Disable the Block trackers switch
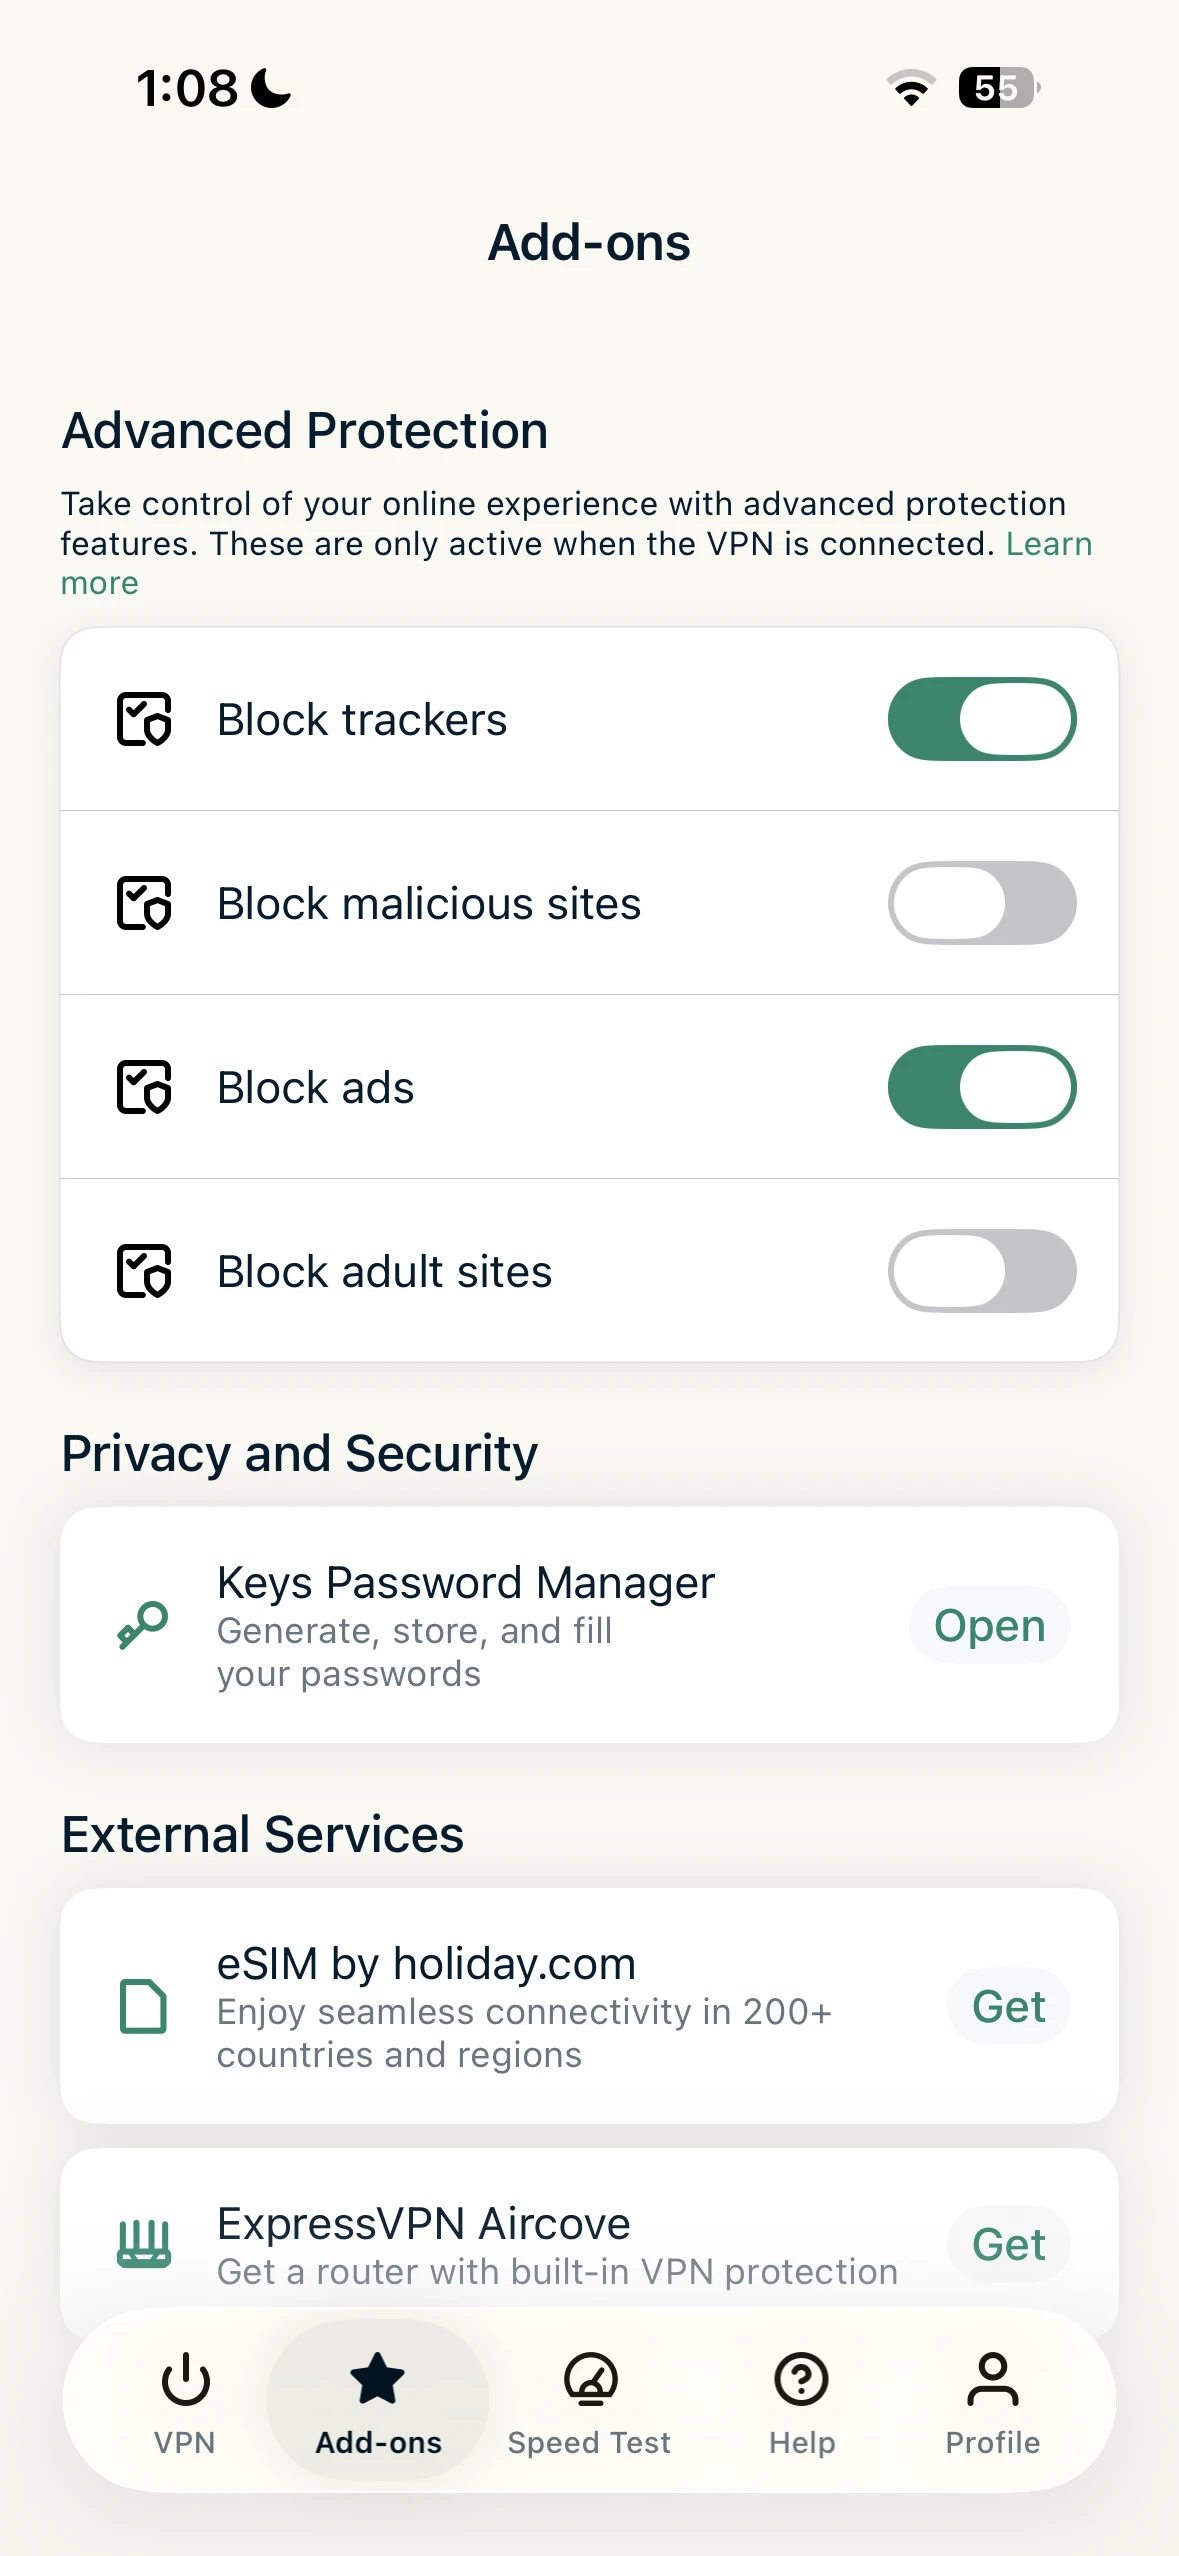Viewport: 1179px width, 2556px height. (x=981, y=719)
